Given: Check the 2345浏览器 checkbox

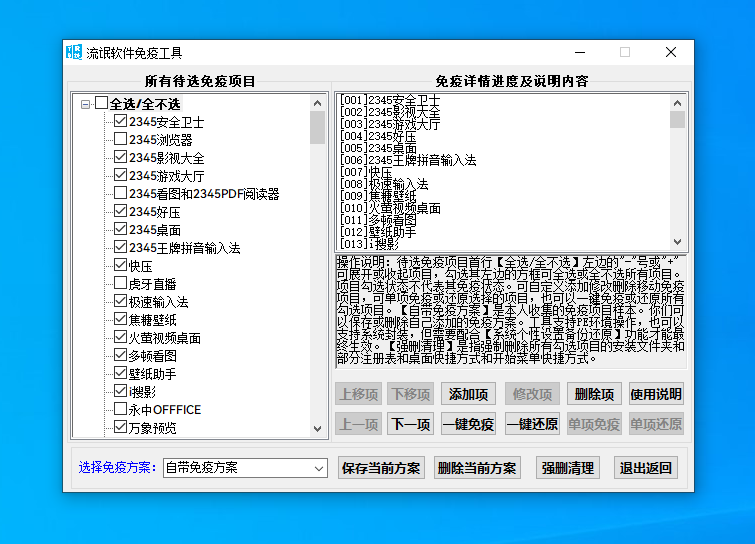Looking at the screenshot, I should click(120, 139).
